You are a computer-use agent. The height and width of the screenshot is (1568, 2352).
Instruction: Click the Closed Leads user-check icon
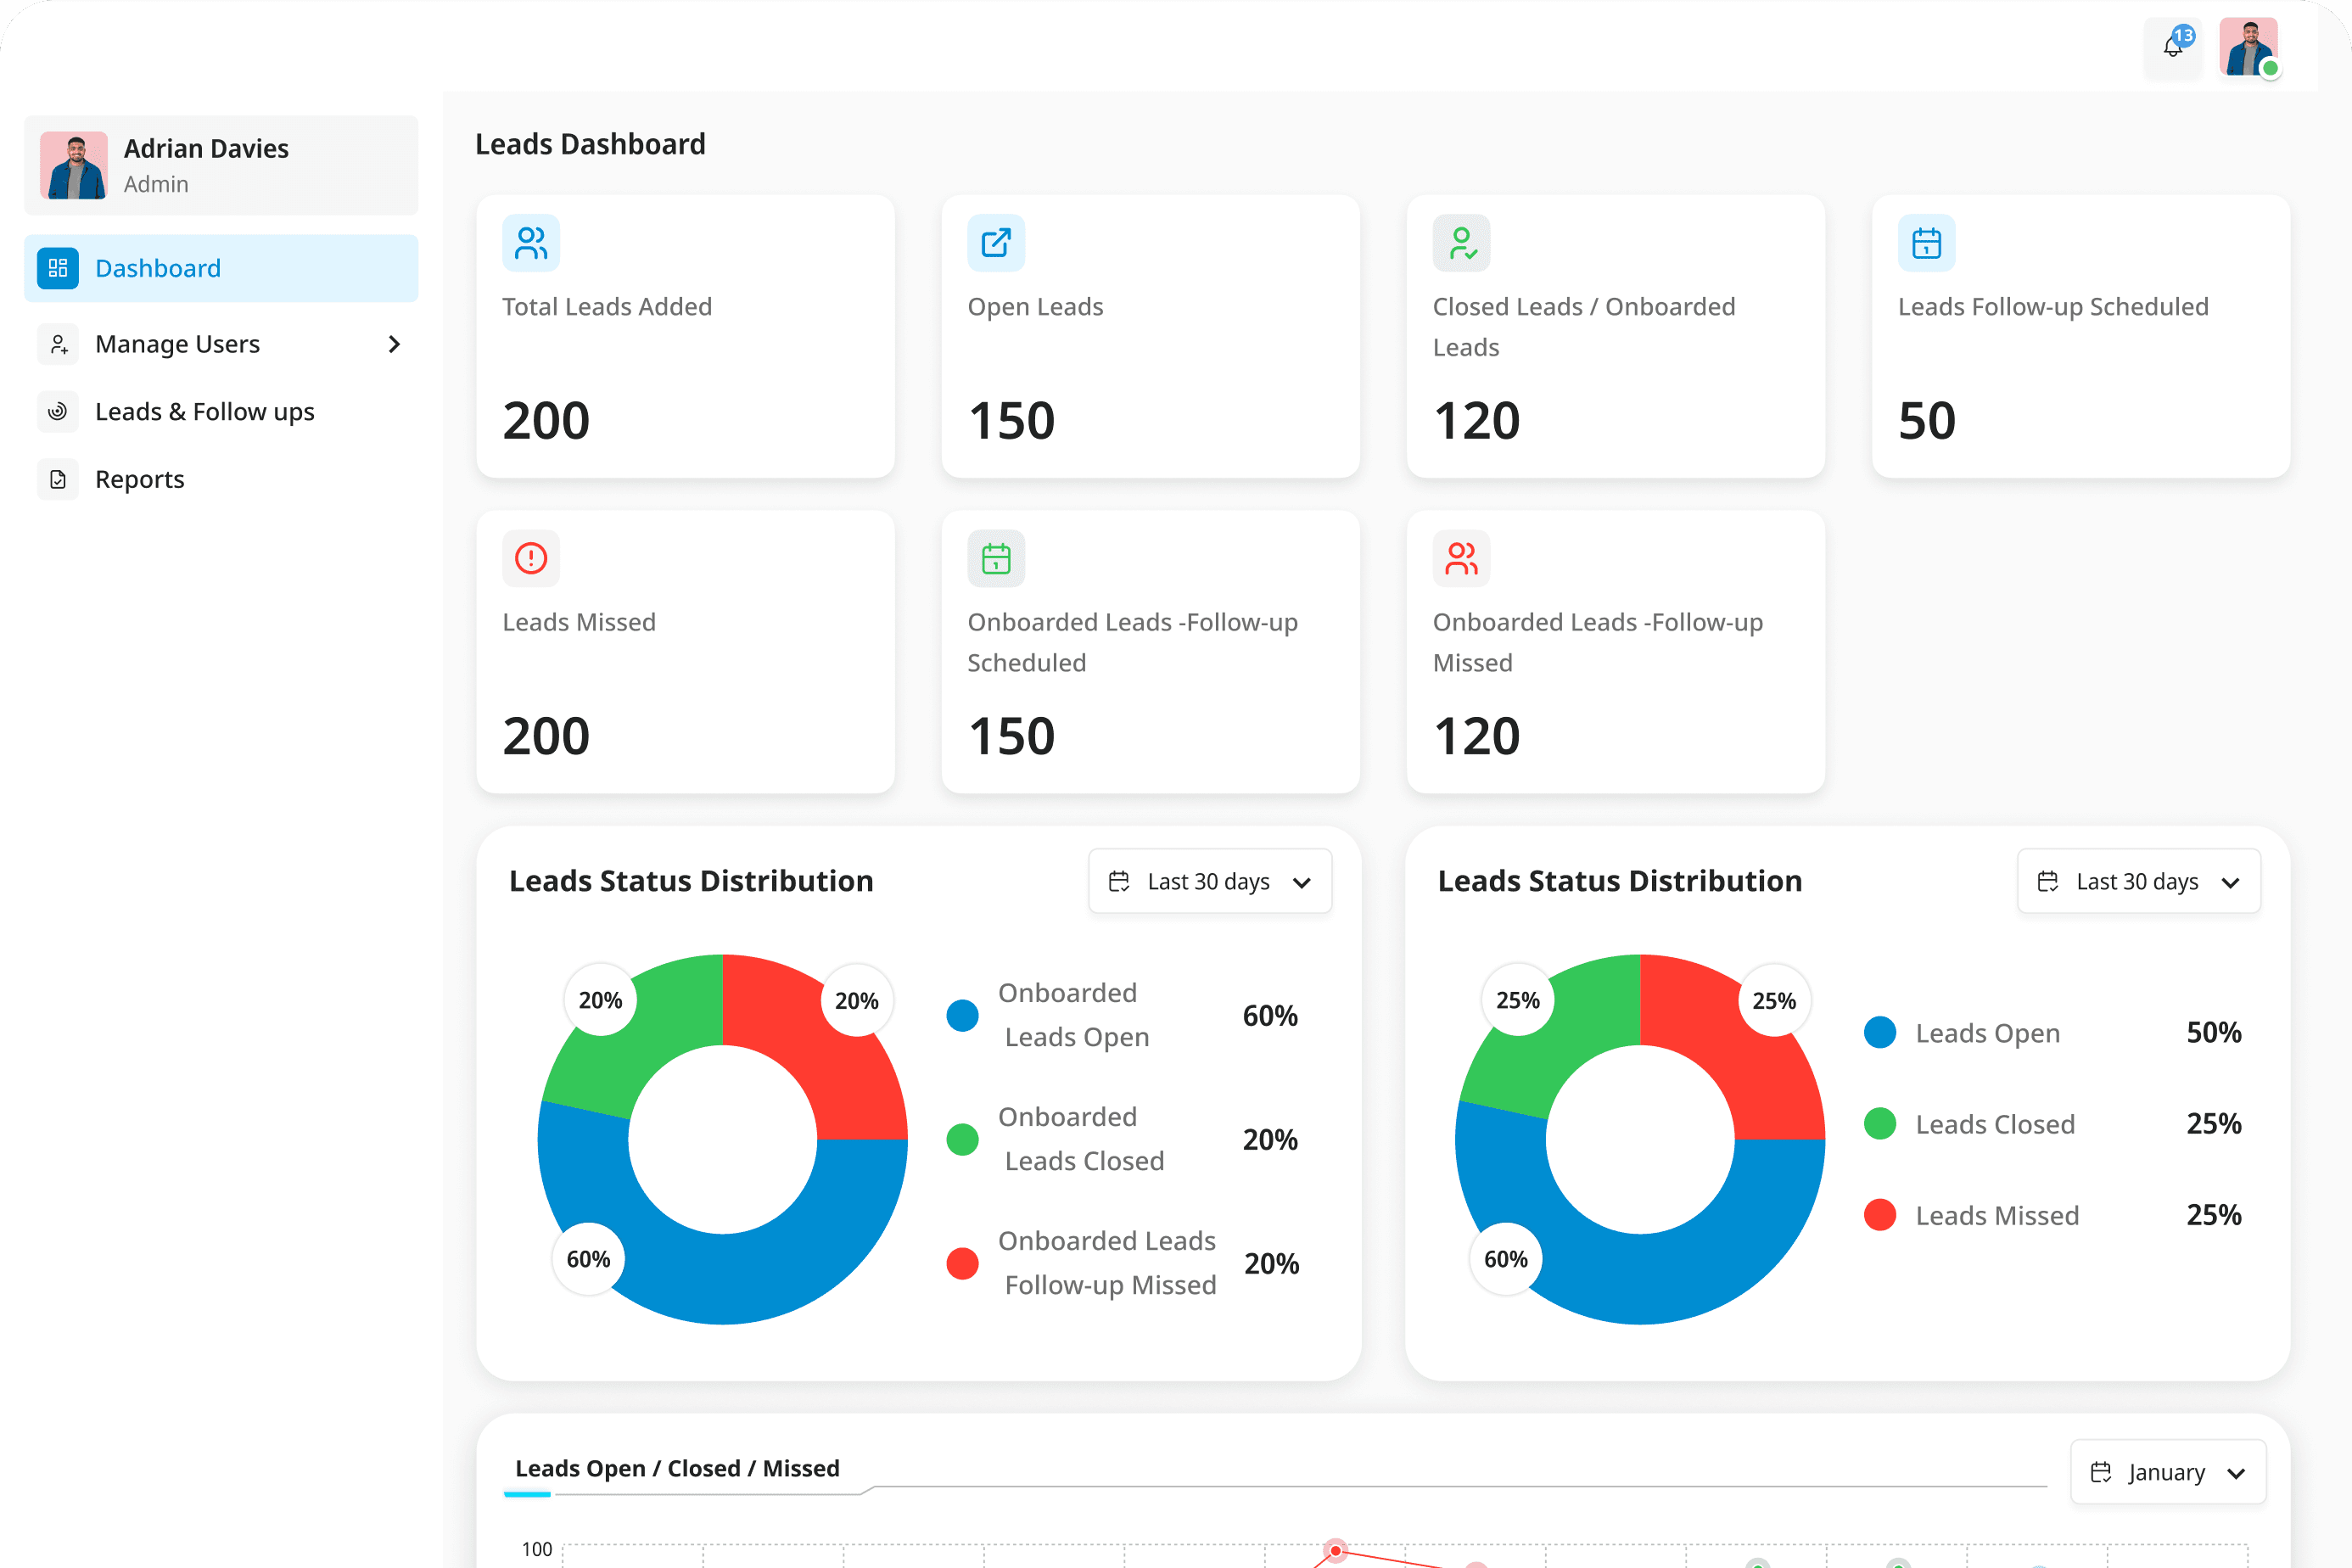[x=1461, y=243]
